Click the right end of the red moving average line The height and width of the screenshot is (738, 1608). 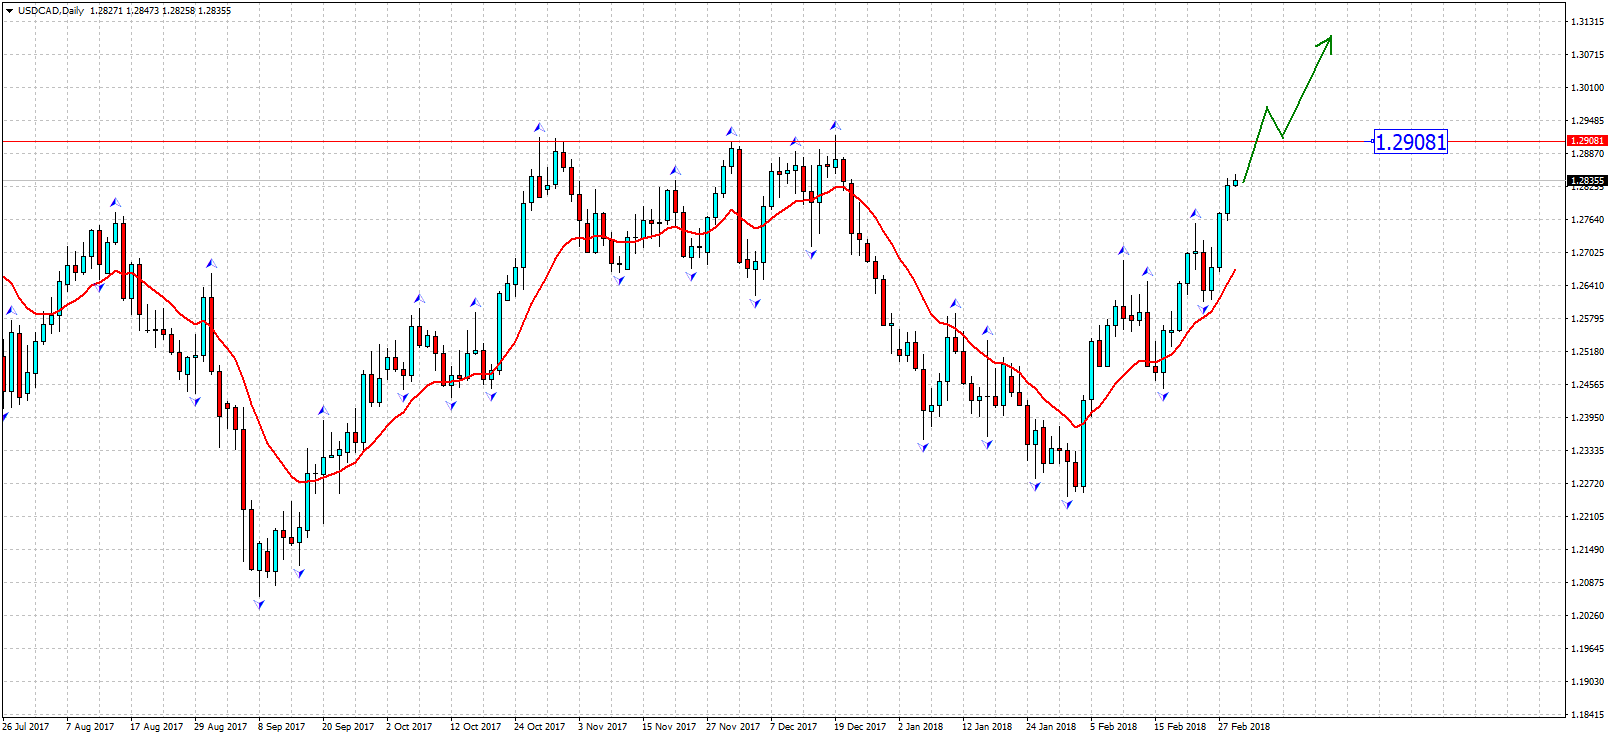point(1235,270)
